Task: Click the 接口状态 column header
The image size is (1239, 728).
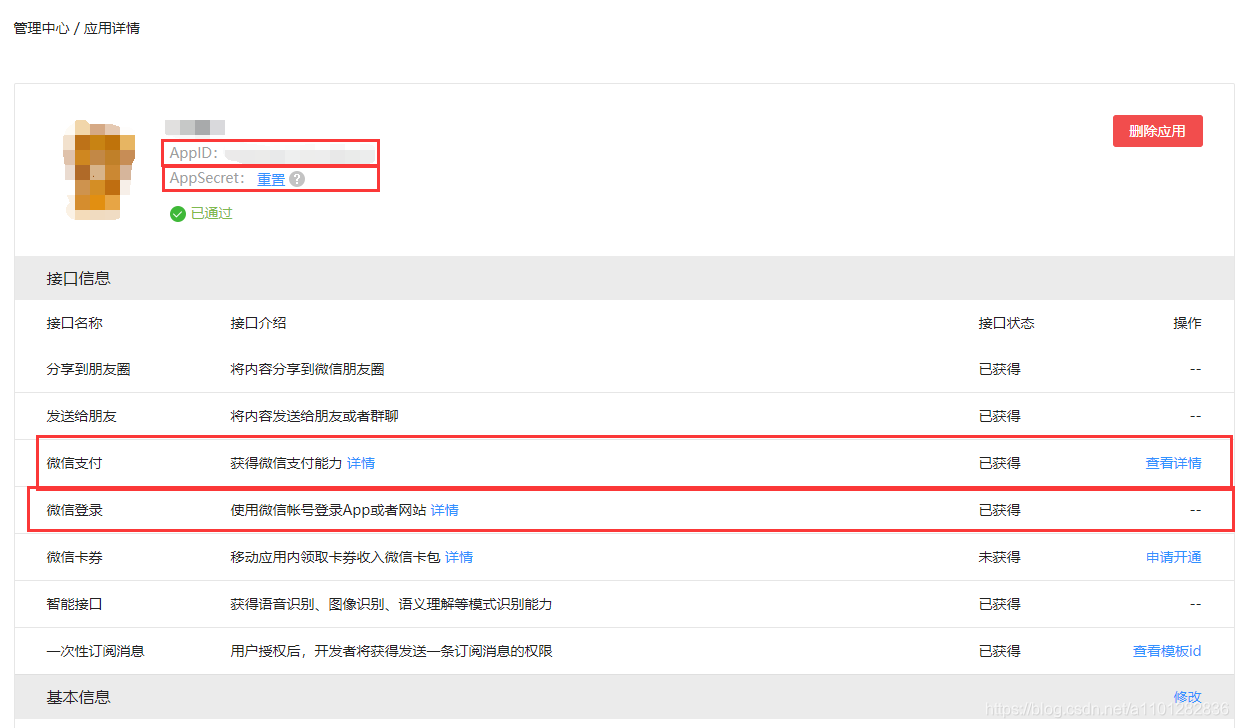Action: click(1006, 323)
